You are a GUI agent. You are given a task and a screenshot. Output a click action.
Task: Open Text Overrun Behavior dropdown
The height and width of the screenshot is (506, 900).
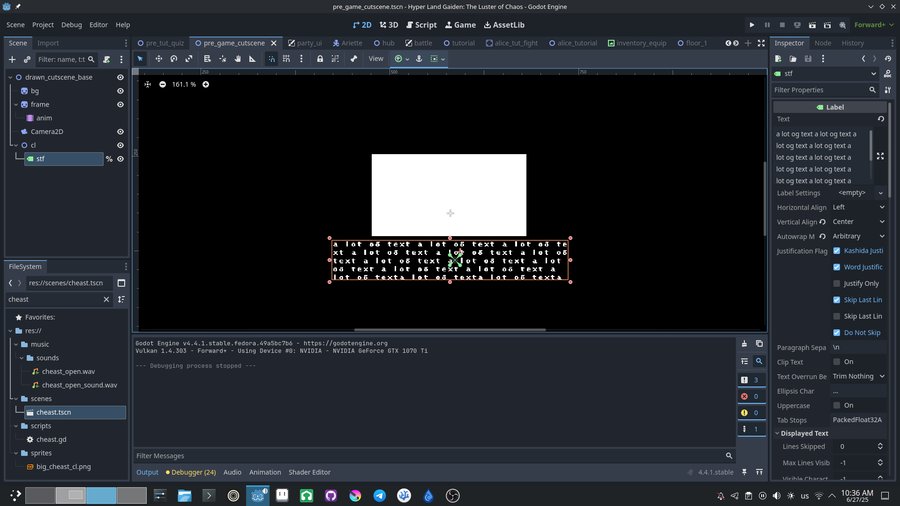click(858, 376)
